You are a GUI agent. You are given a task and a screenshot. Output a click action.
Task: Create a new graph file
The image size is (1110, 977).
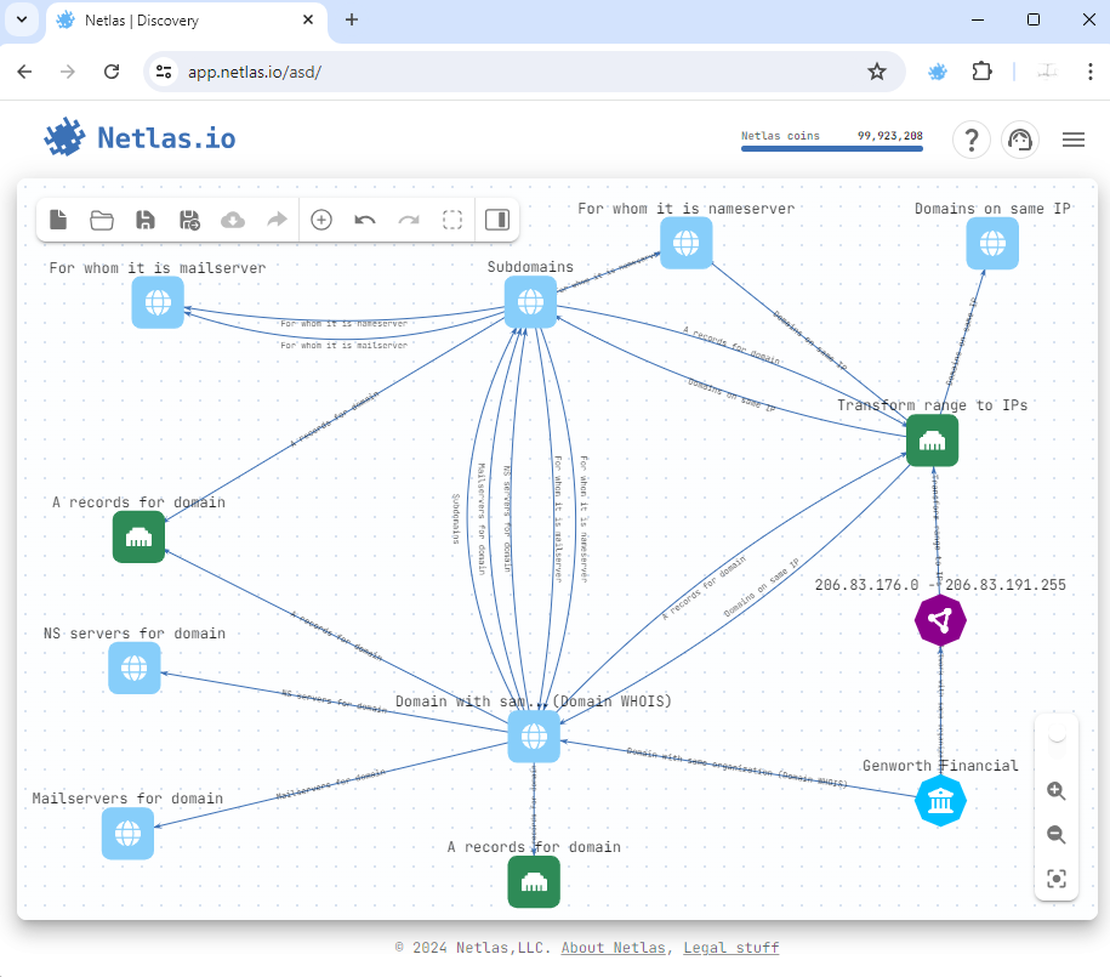point(57,220)
